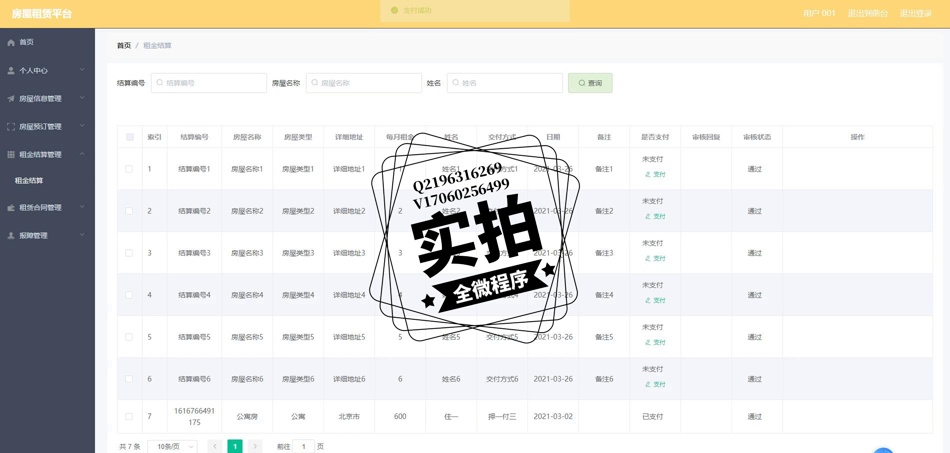Collapse the 租金结算管理 menu chevron
The width and height of the screenshot is (950, 453).
pos(82,155)
